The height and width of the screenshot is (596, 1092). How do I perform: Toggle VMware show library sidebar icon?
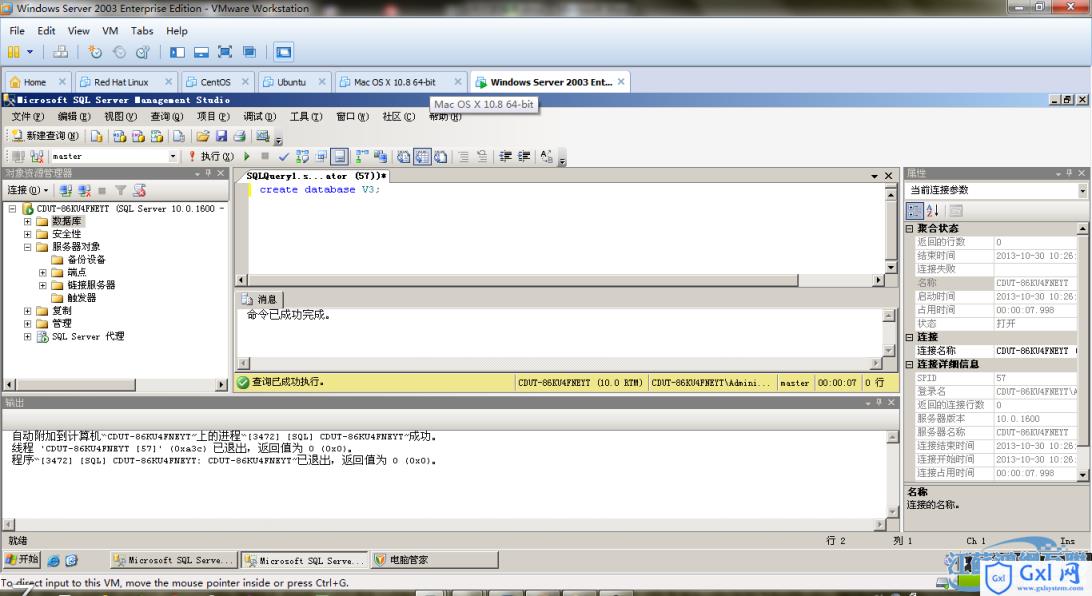pos(178,52)
